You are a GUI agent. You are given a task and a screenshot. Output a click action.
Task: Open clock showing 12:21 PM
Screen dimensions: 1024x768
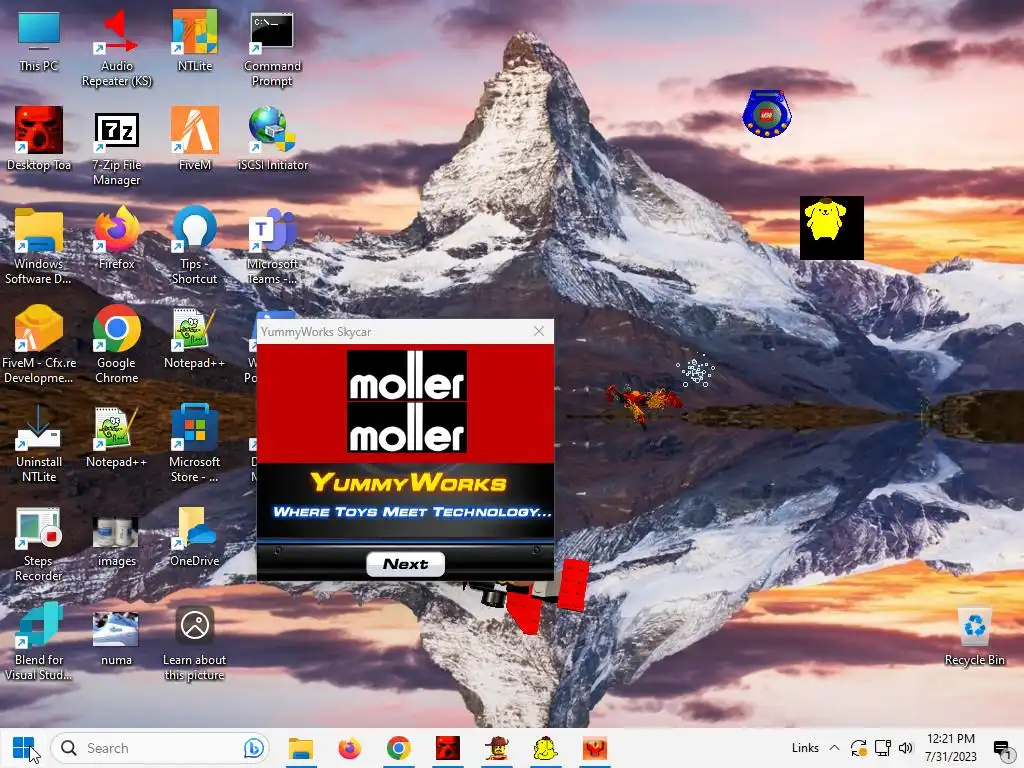951,748
